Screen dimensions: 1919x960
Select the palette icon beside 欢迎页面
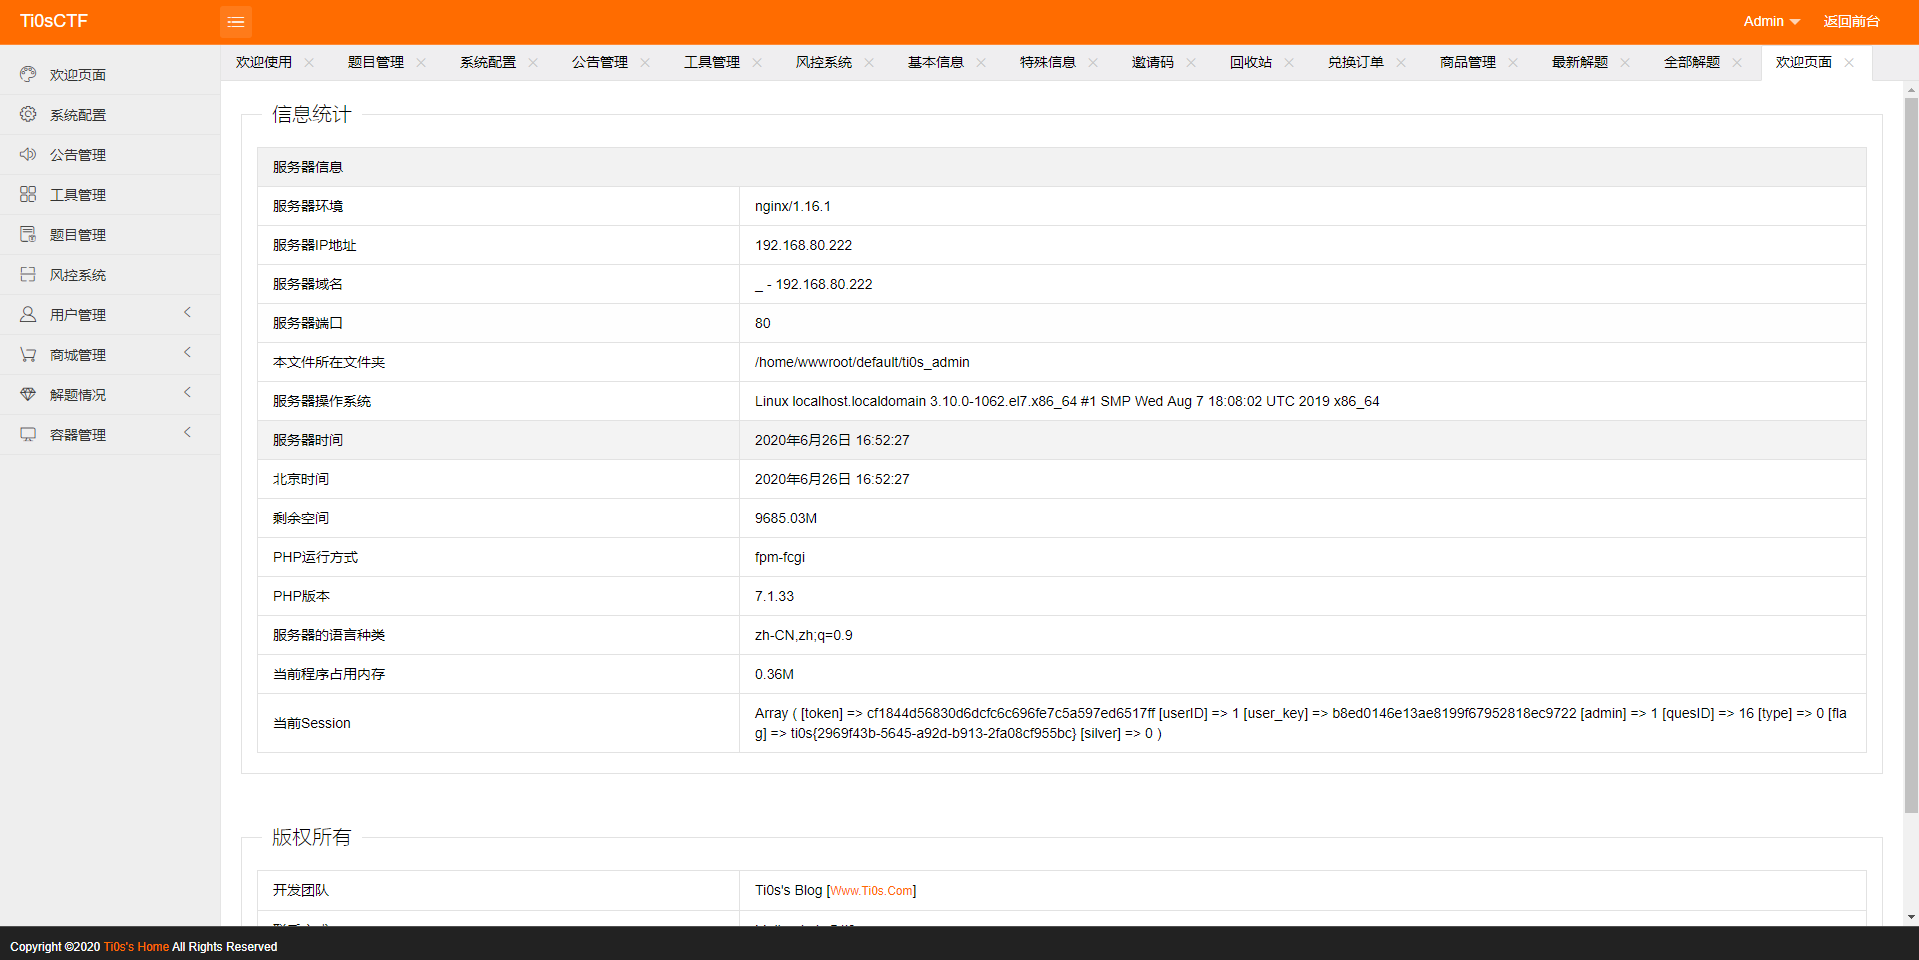click(x=28, y=74)
